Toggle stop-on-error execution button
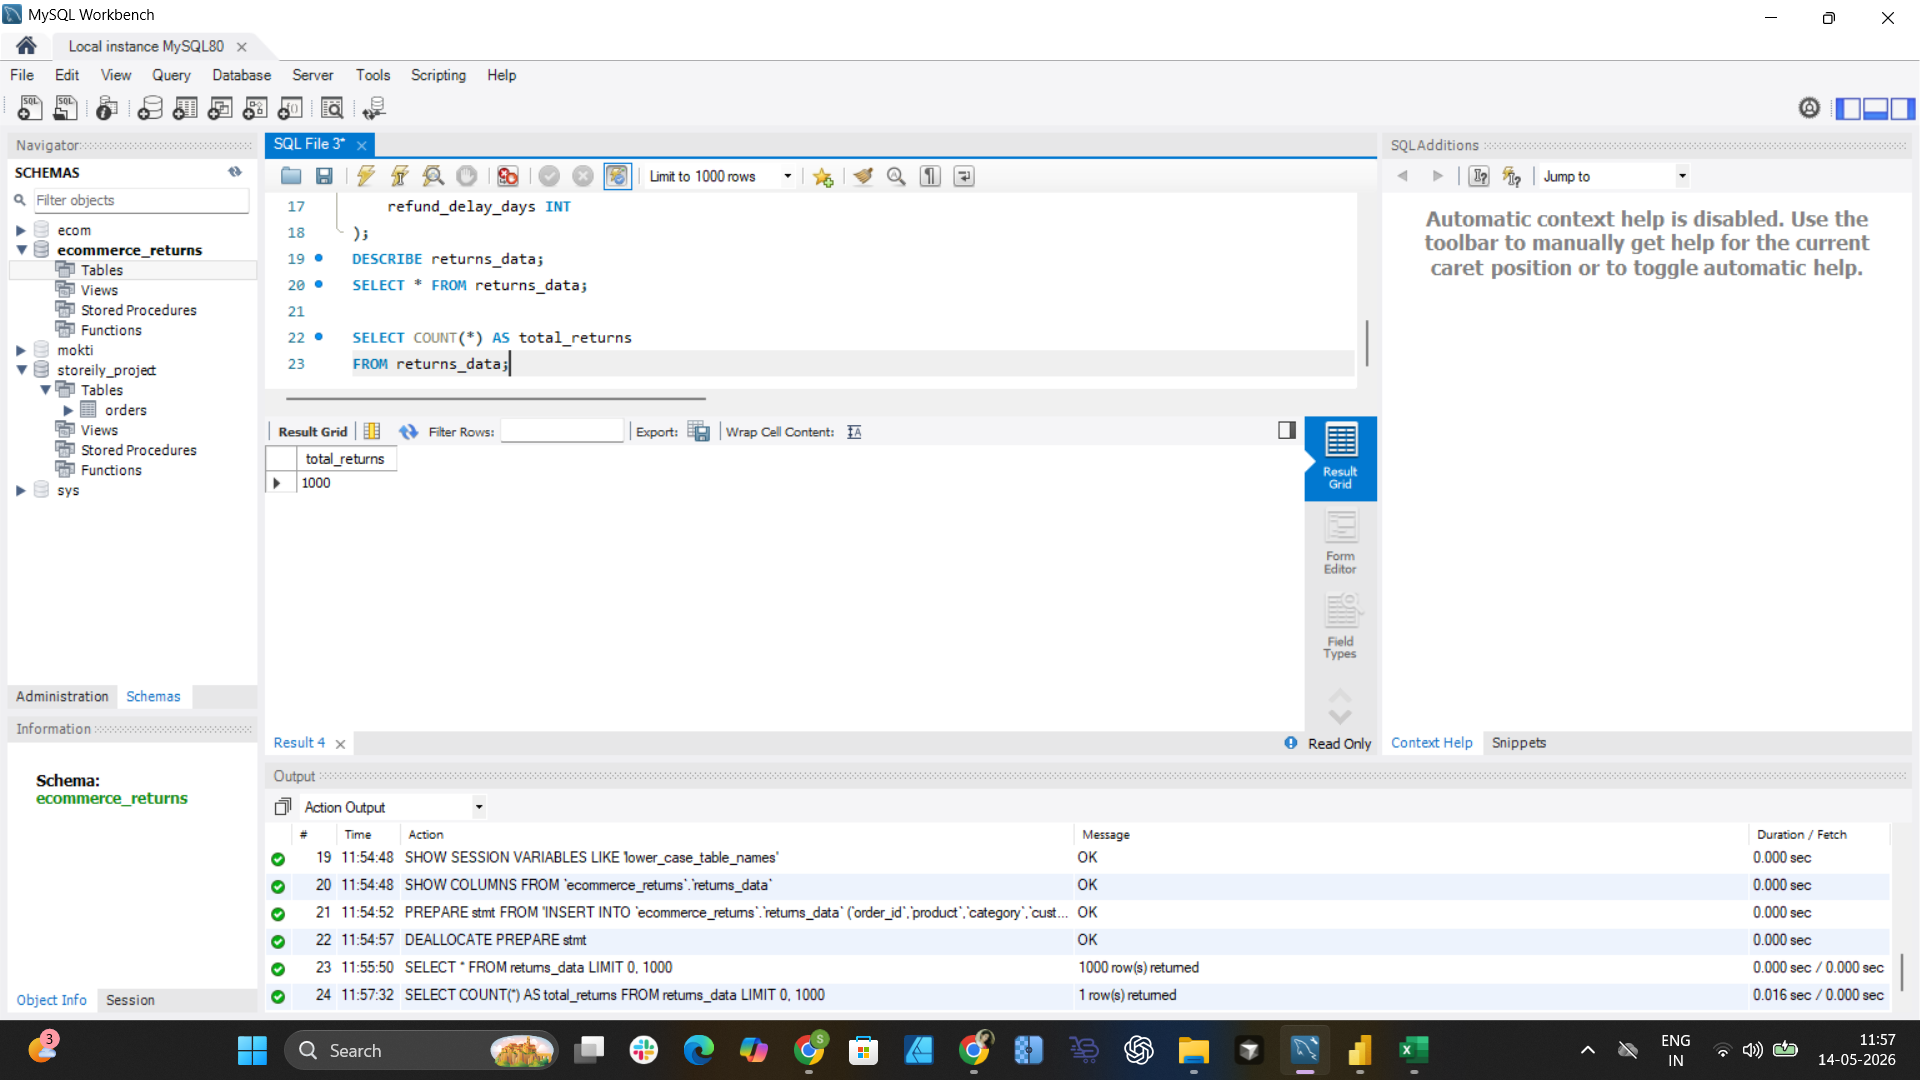The image size is (1920, 1080). click(x=508, y=176)
